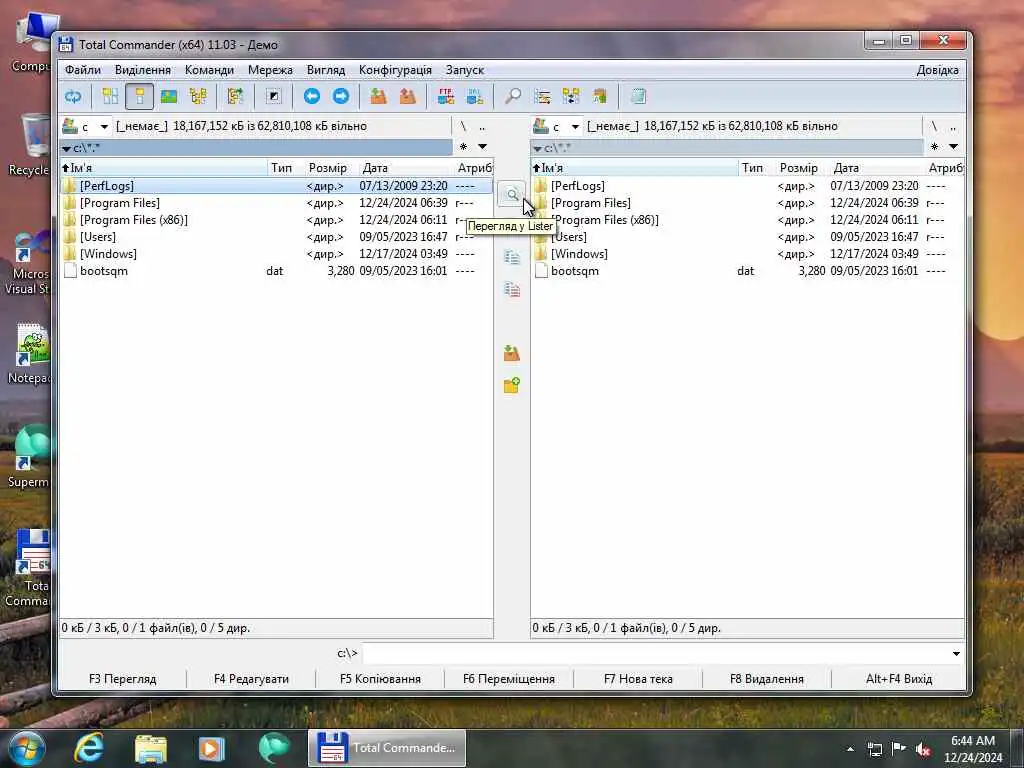The height and width of the screenshot is (768, 1024).
Task: Launch Notepad from the toolbar icon
Action: click(x=638, y=97)
